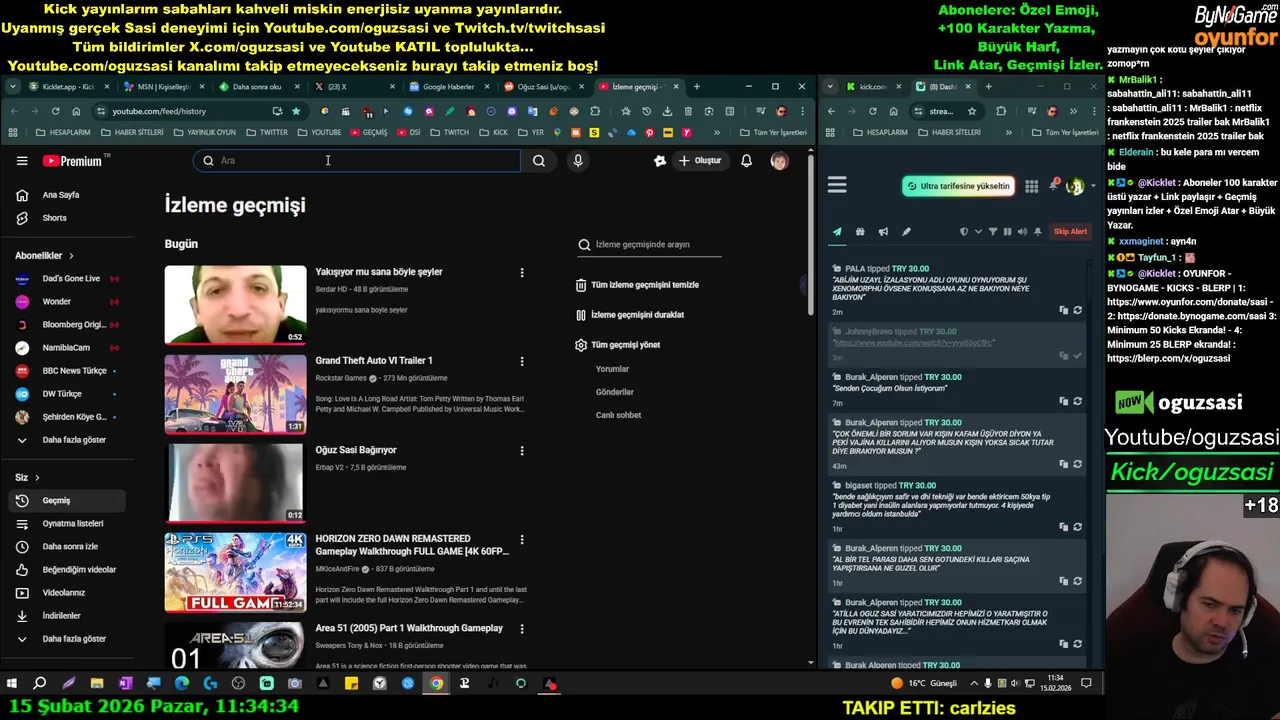Viewport: 1280px width, 720px height.
Task: Open the YouTube hamburger guide menu
Action: pos(22,161)
